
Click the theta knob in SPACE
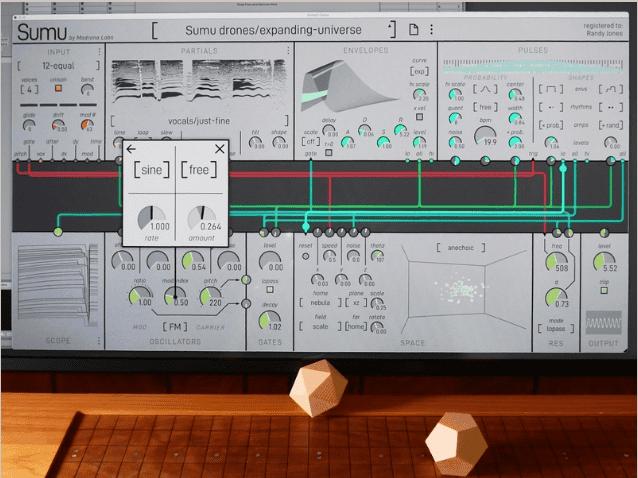pos(377,256)
